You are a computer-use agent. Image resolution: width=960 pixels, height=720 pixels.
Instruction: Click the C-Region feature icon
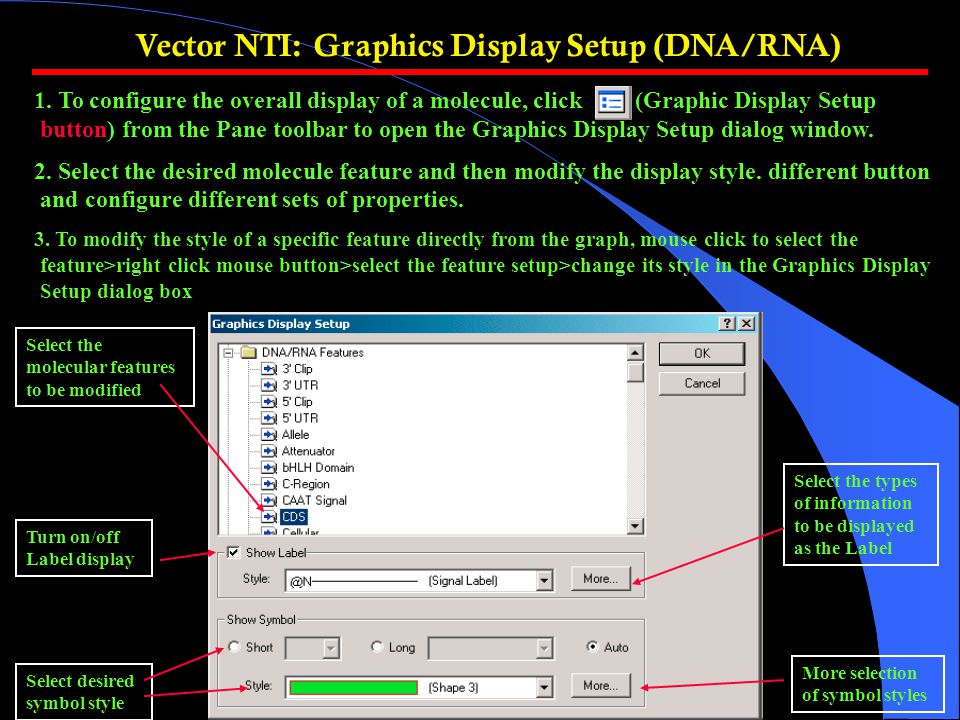269,484
